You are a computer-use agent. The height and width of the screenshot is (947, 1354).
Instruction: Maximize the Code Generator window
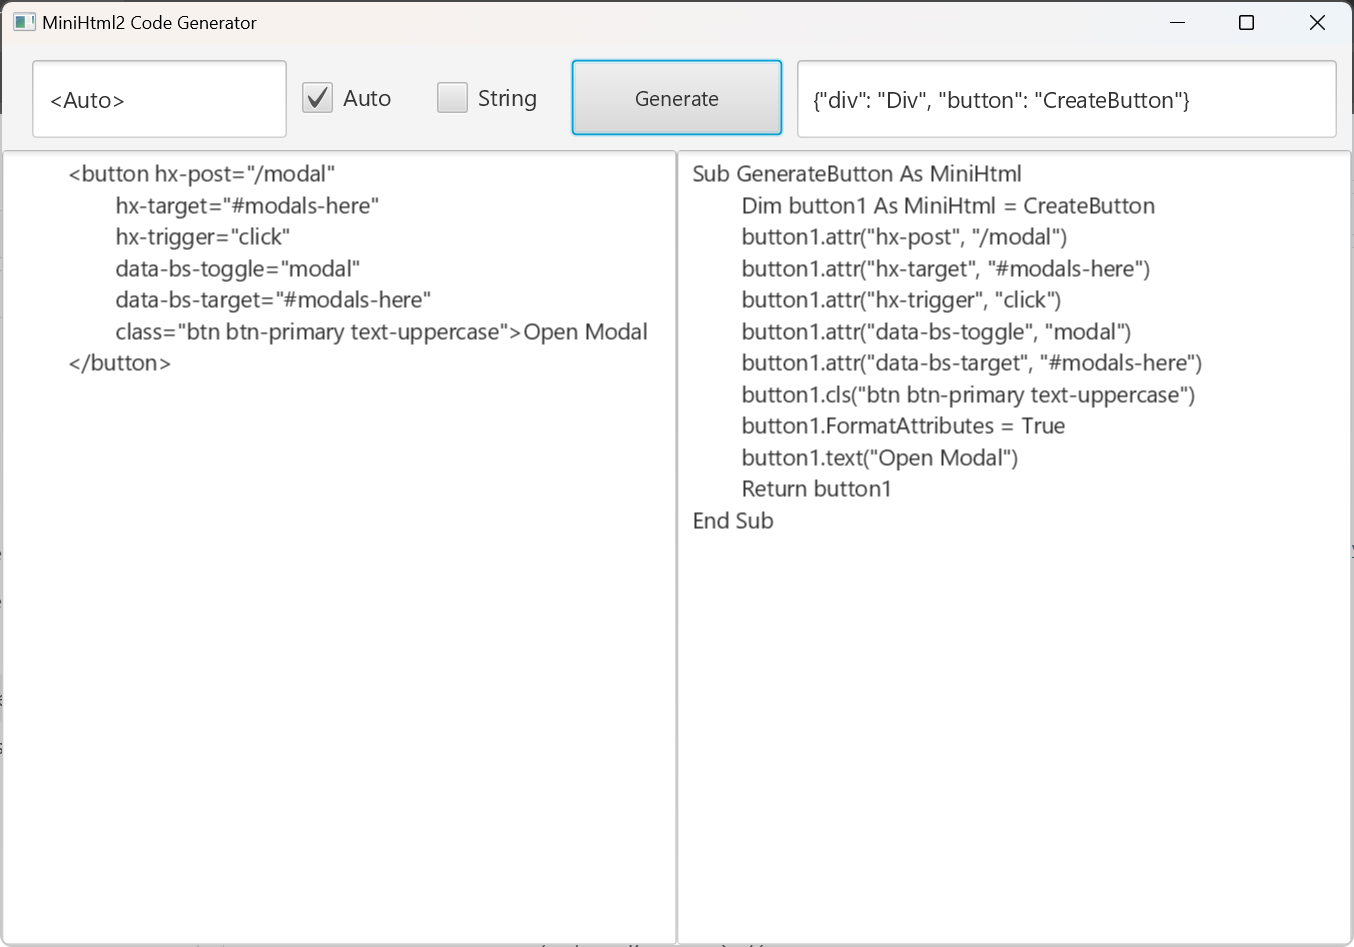click(x=1246, y=22)
